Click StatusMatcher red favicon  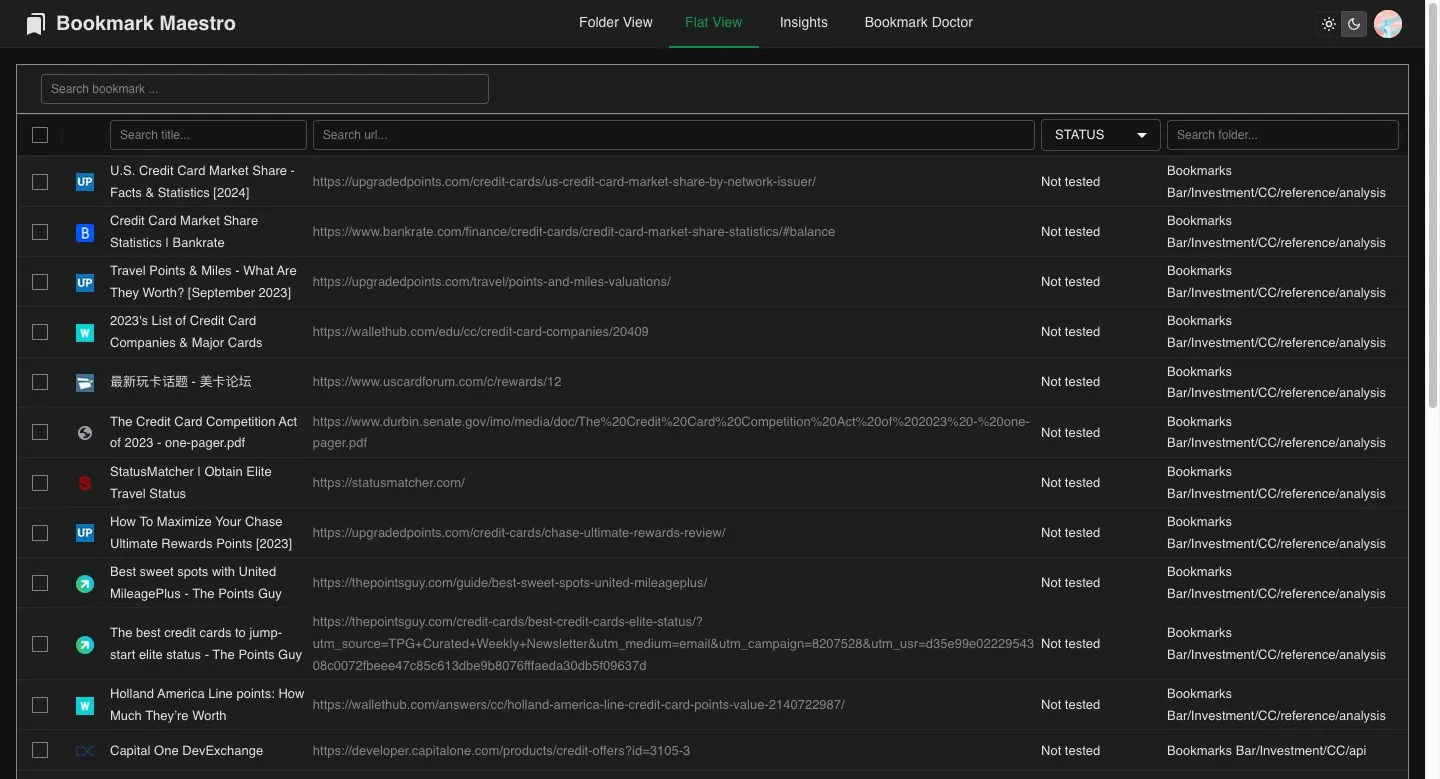tap(85, 483)
